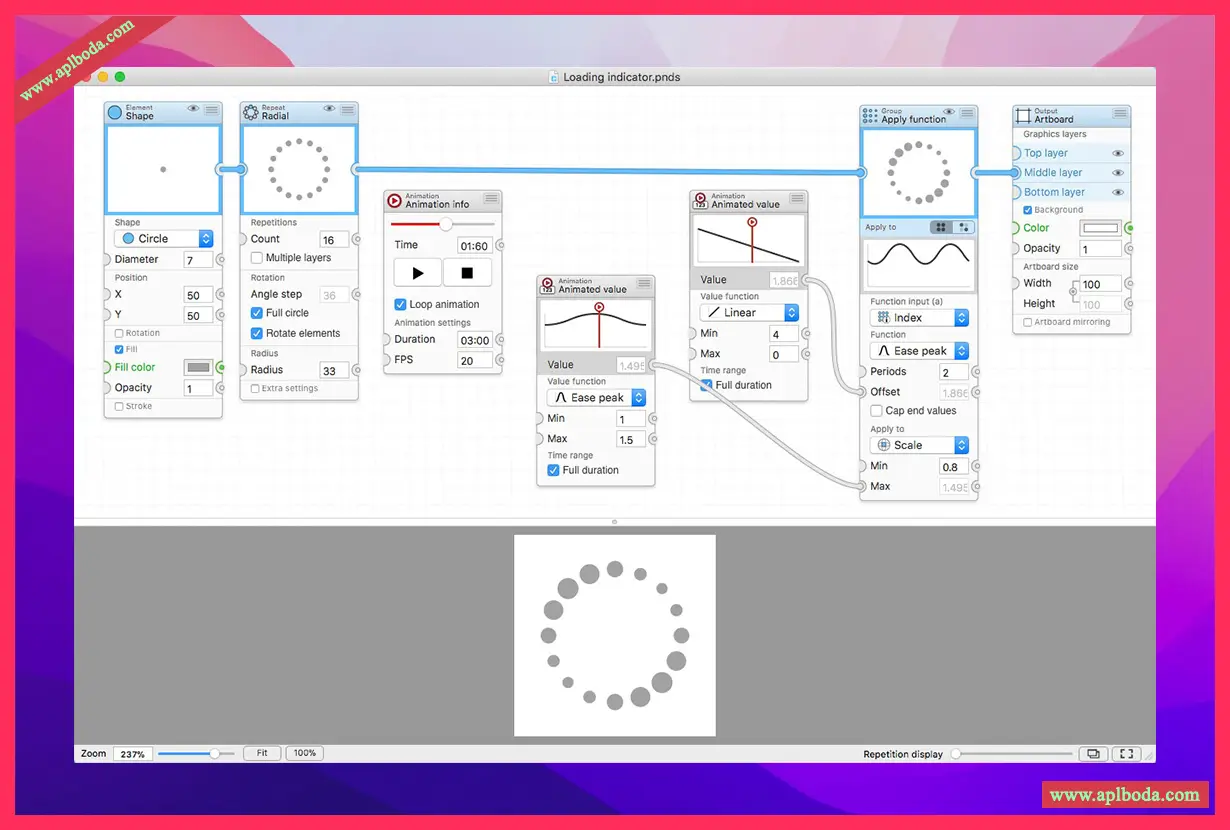1230x830 pixels.
Task: Uncheck Rotate elements option
Action: [257, 333]
